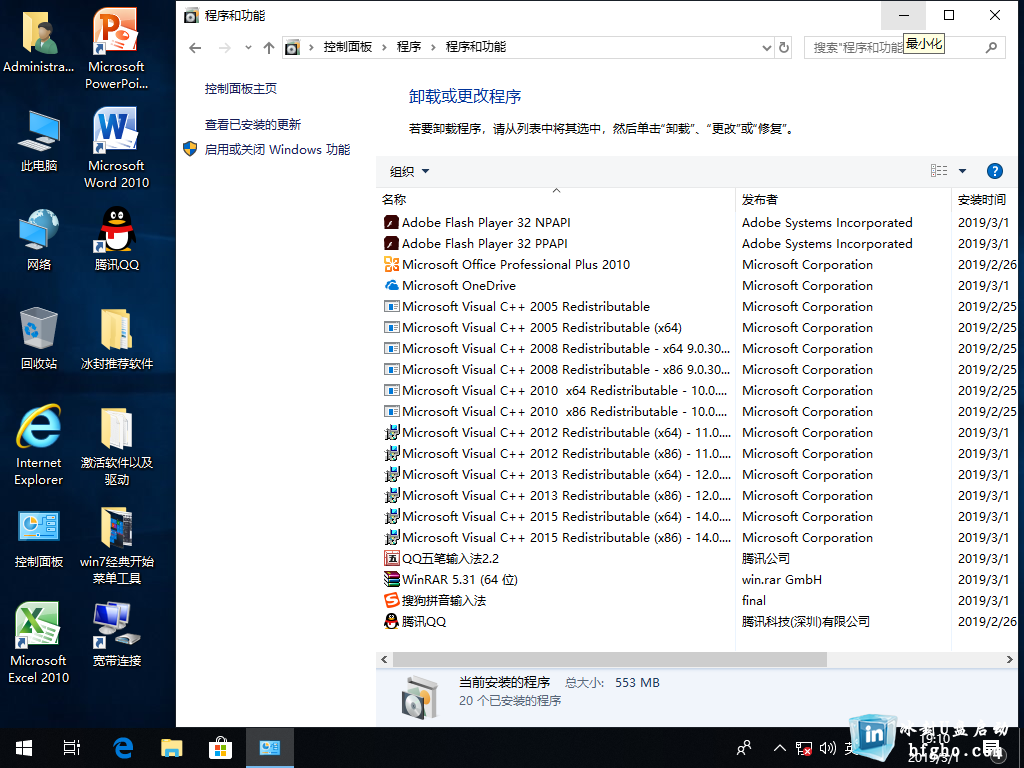Select Adobe Flash Player 32 PPAPI row

699,244
